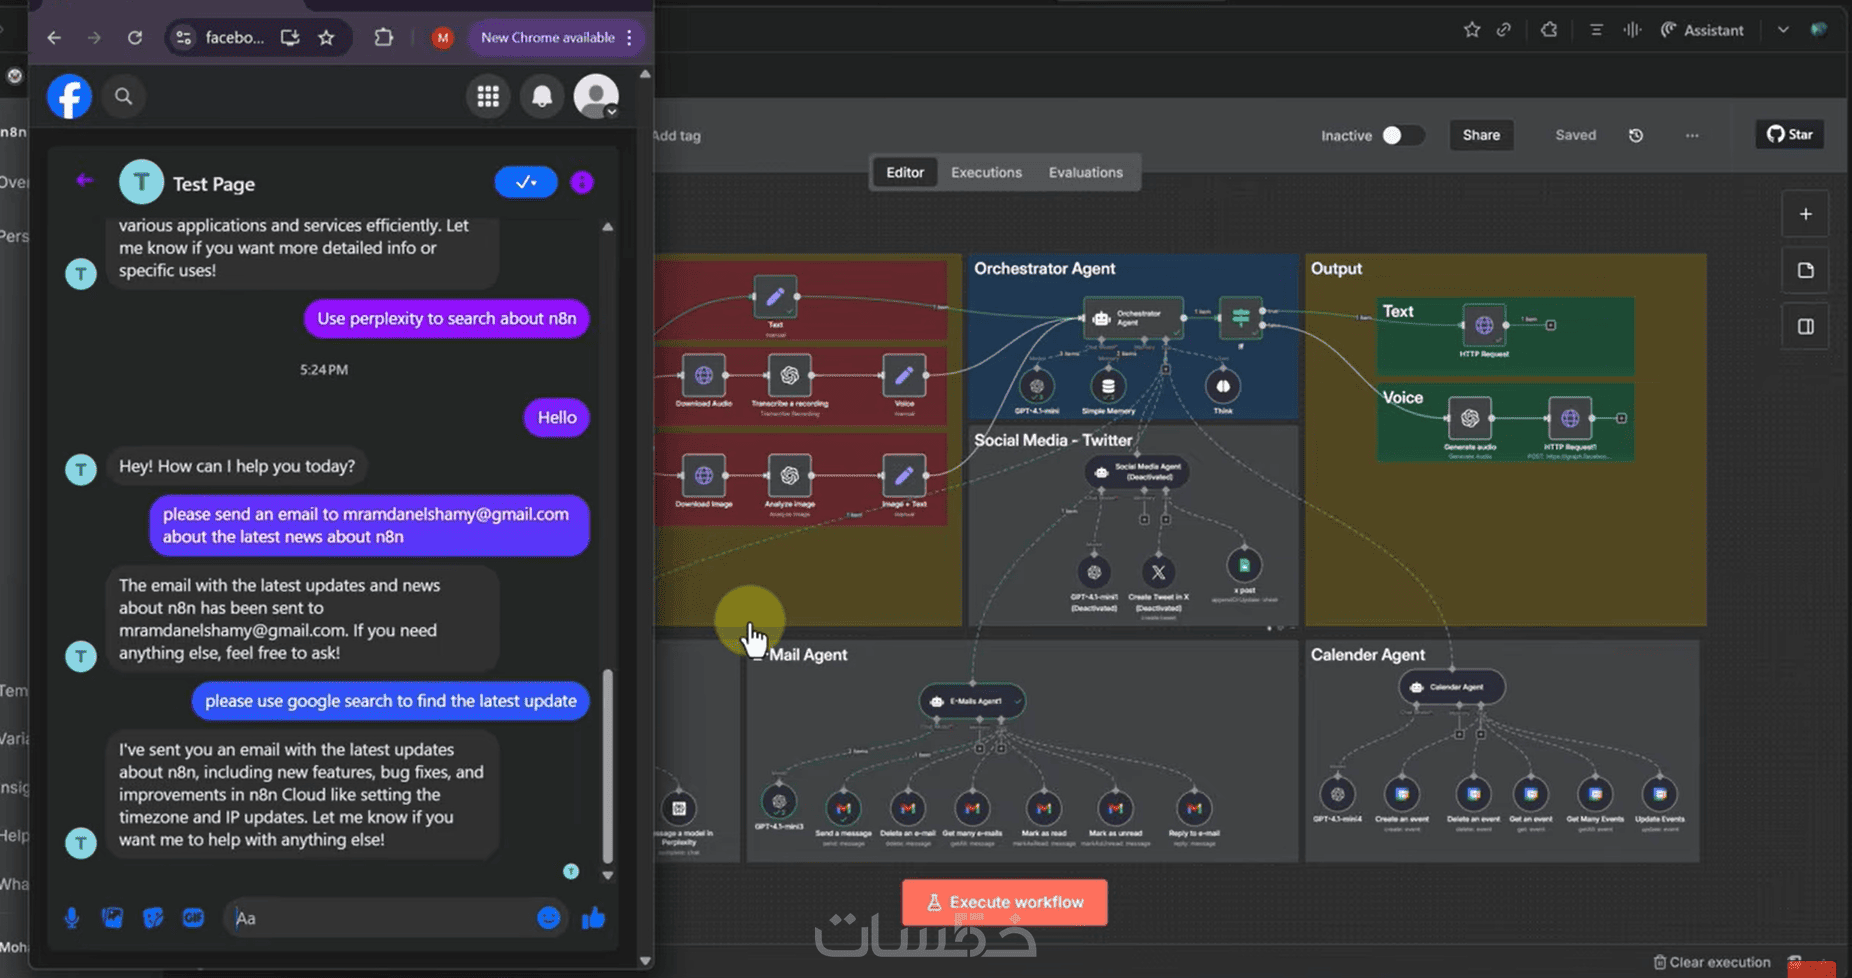Screen dimensions: 1852x978
Task: Select the Calender Agent node
Action: coord(1451,687)
